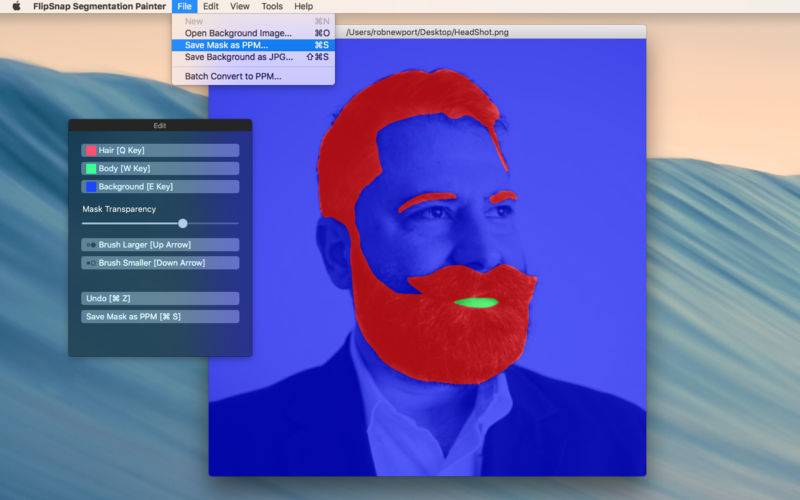Open the View menu
The image size is (800, 500).
pyautogui.click(x=239, y=6)
